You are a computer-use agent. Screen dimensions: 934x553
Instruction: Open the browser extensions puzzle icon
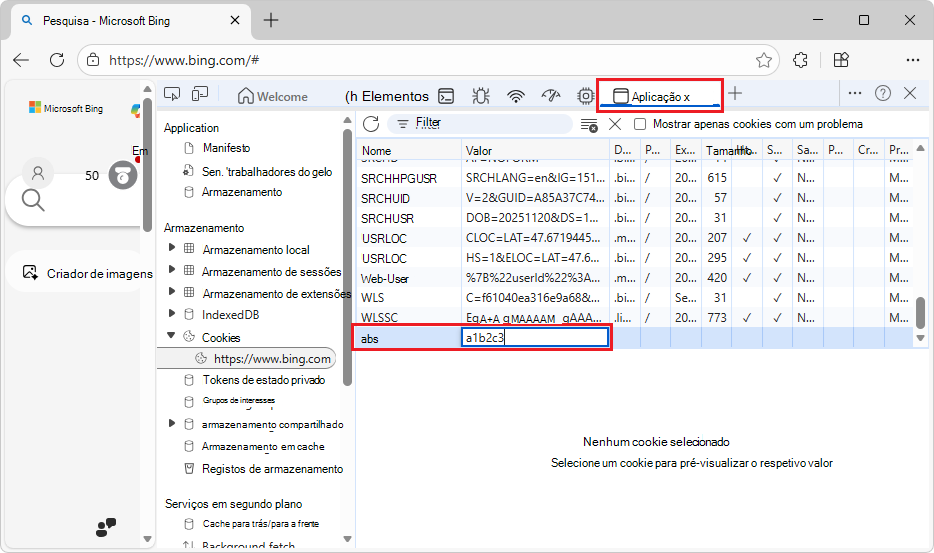[x=801, y=60]
